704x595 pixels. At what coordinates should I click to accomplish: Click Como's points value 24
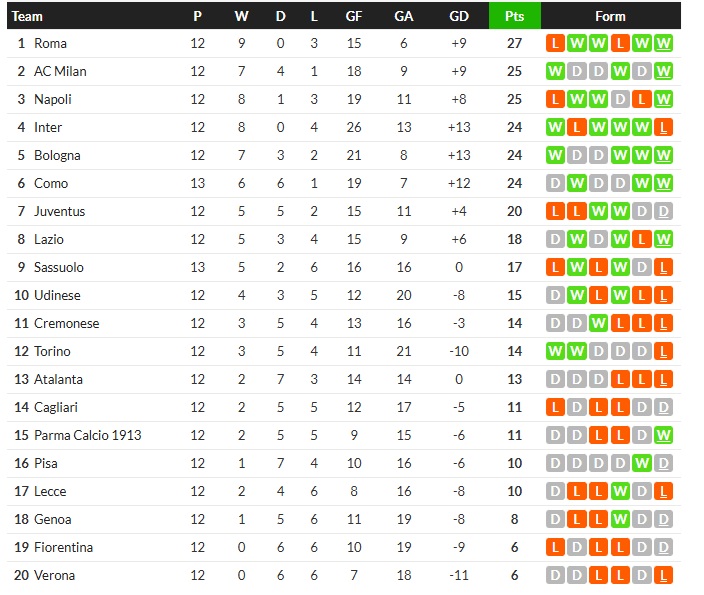tap(515, 183)
